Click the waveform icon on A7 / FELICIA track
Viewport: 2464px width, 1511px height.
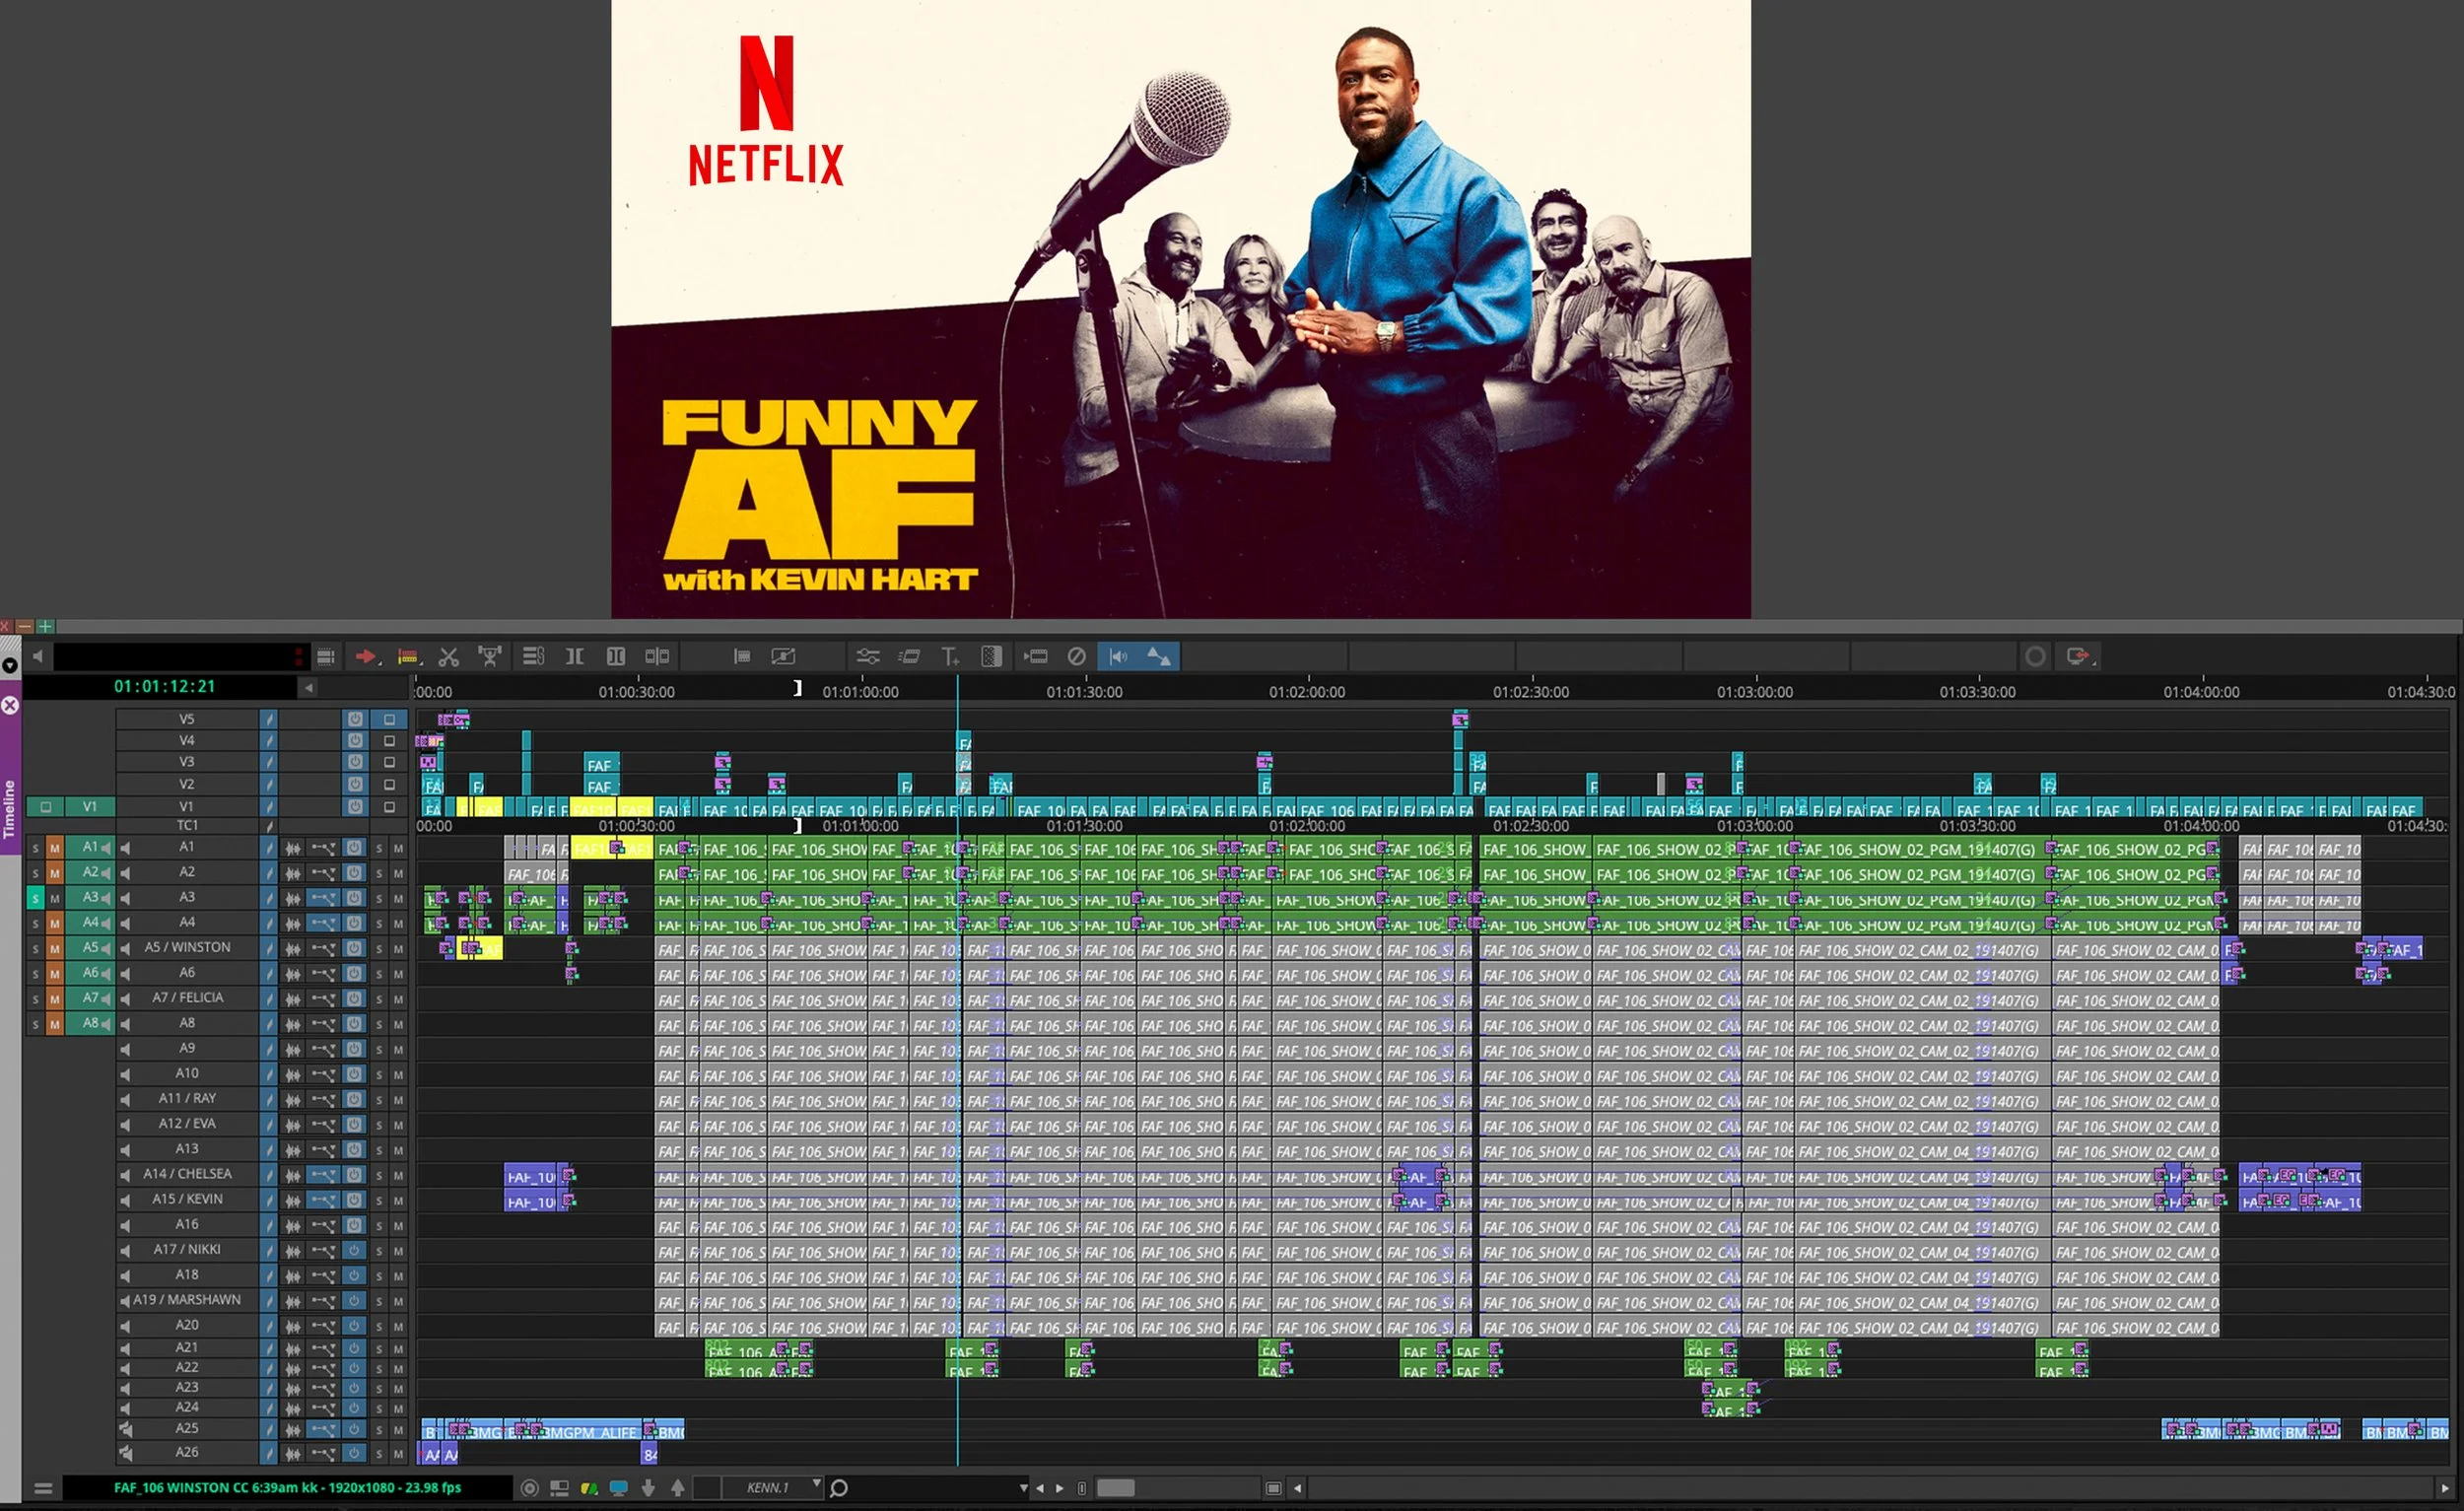click(293, 998)
